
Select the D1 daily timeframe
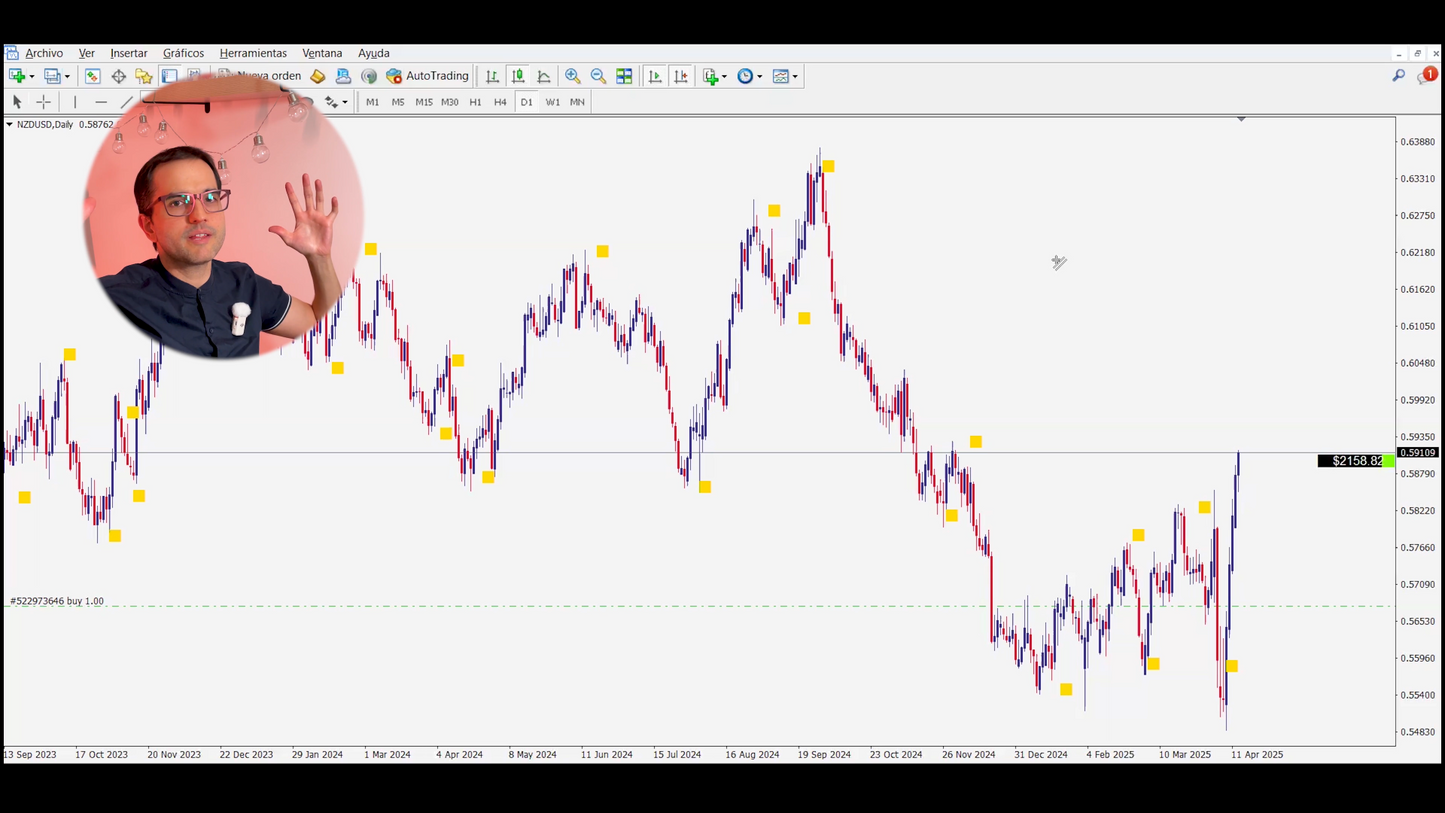coord(526,102)
